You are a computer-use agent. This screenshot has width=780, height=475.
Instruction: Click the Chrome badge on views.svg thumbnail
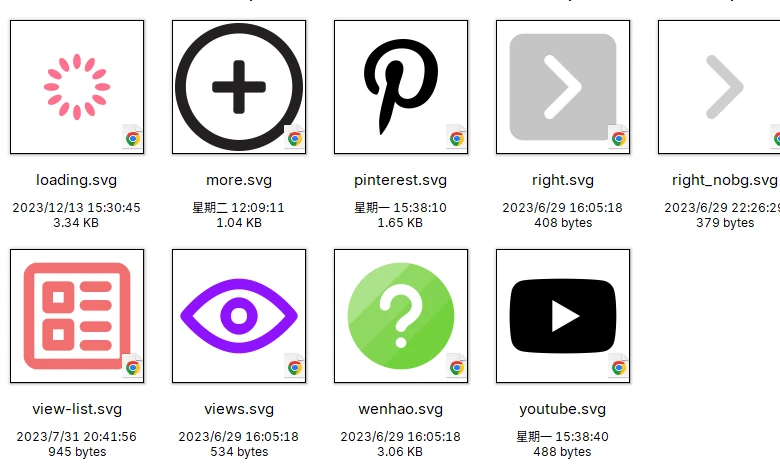294,367
